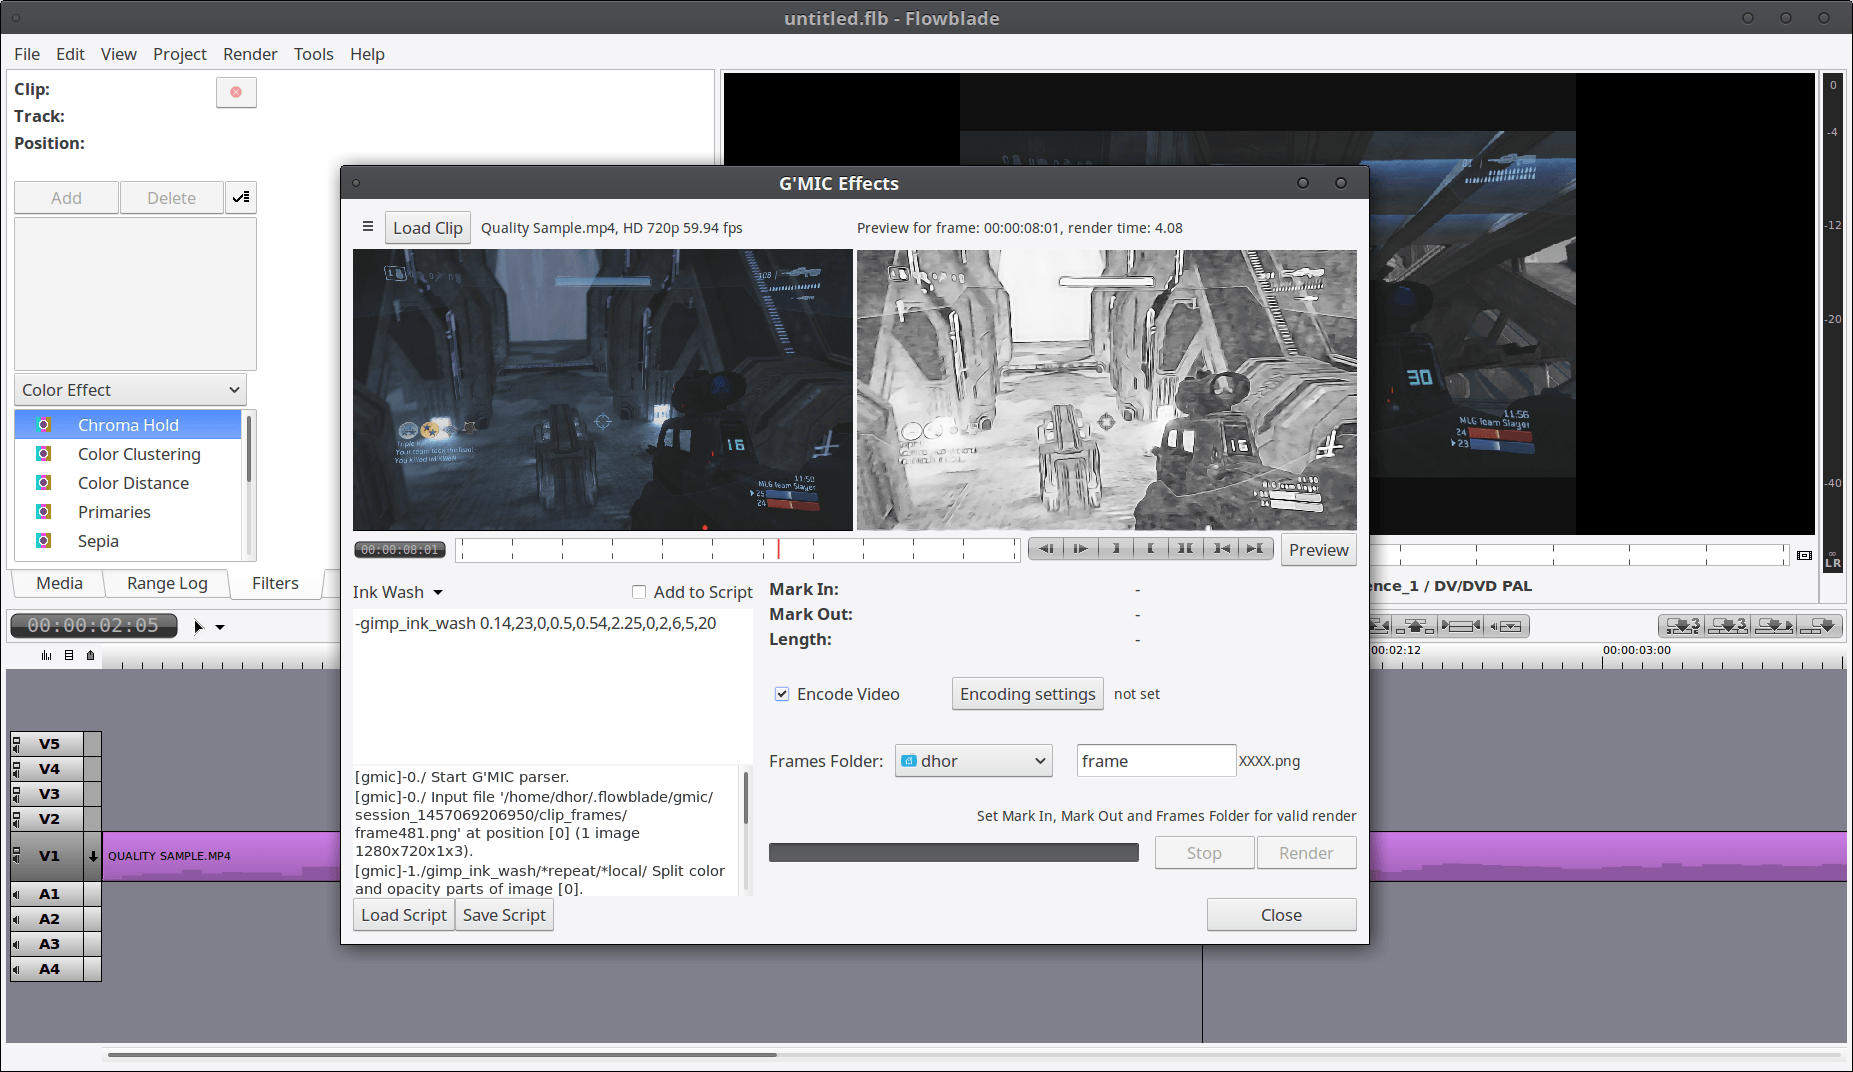Viewport: 1853px width, 1072px height.
Task: Jump to Mark Out in G'MIC
Action: pyautogui.click(x=1255, y=548)
